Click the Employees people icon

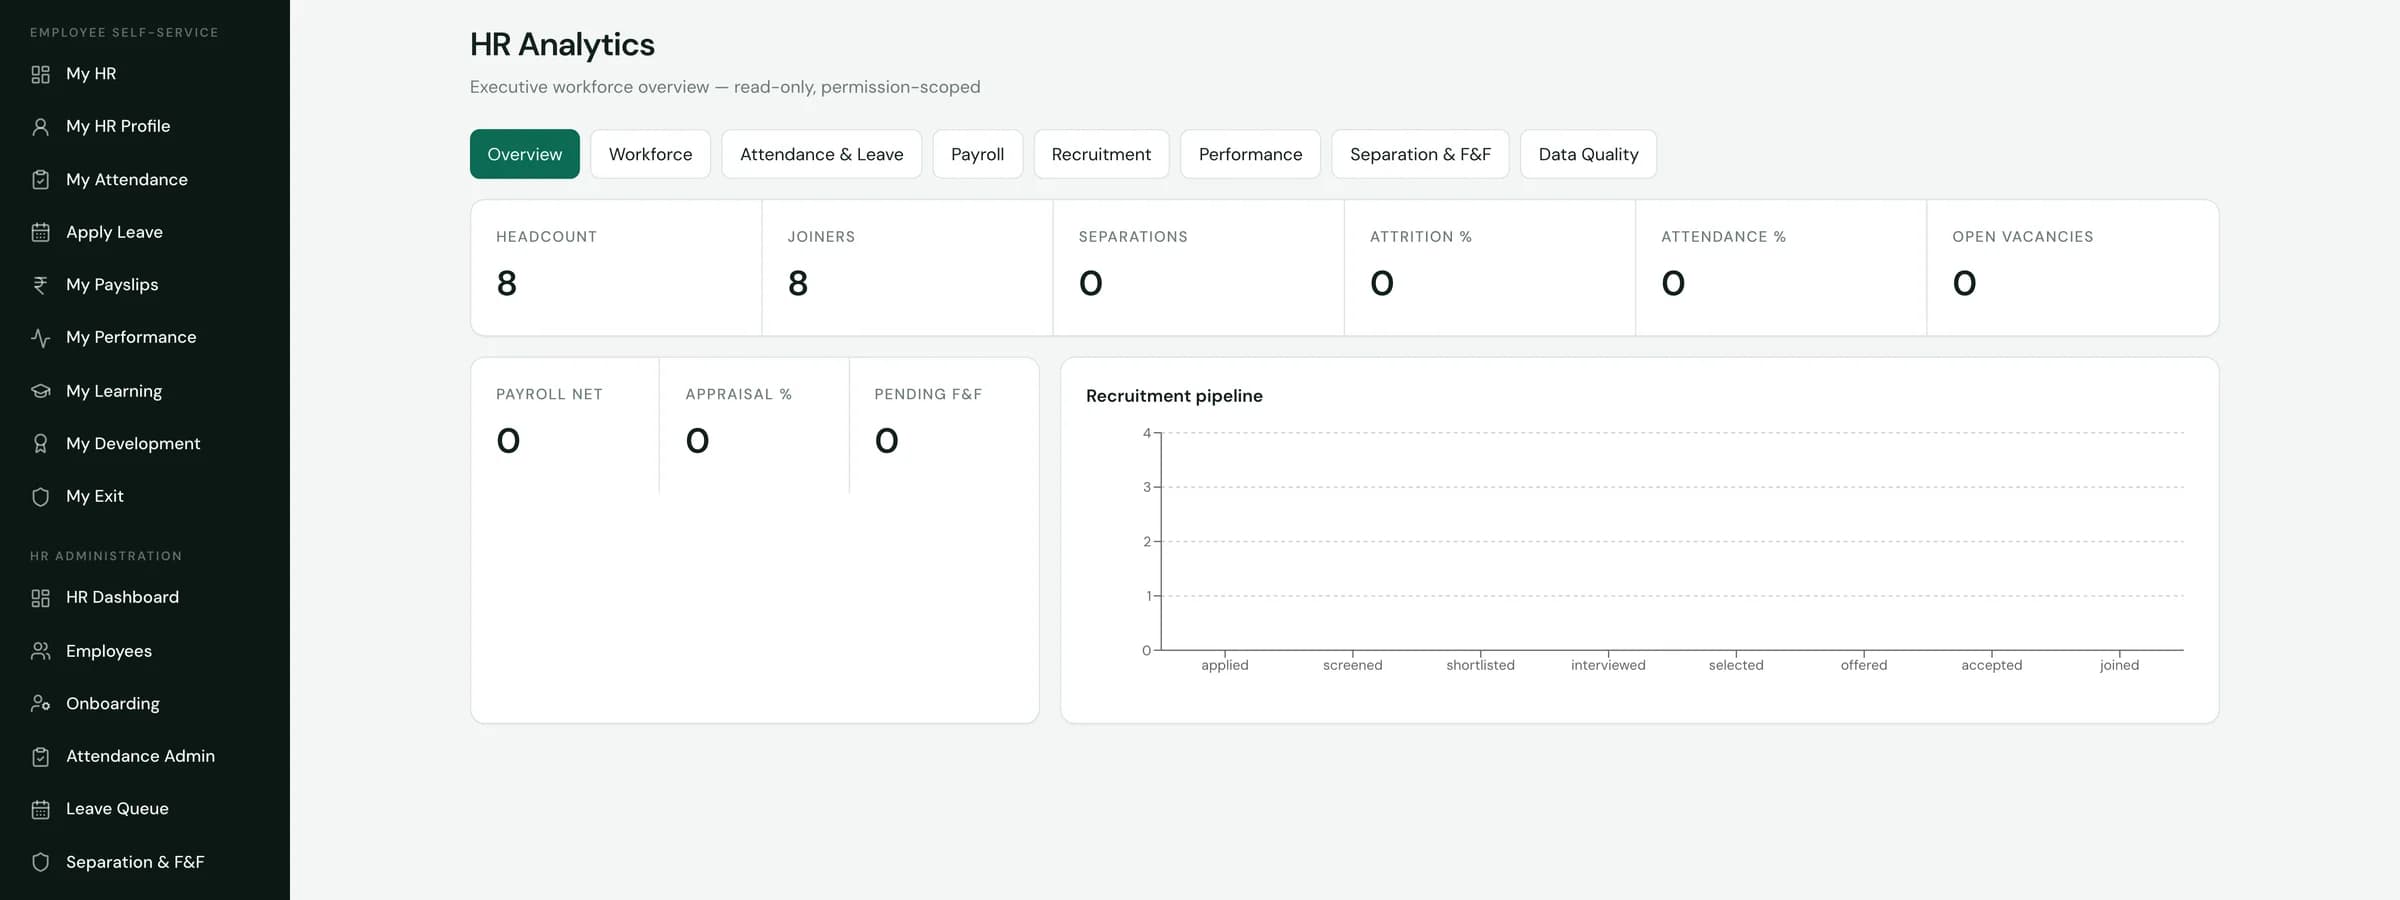pos(40,651)
